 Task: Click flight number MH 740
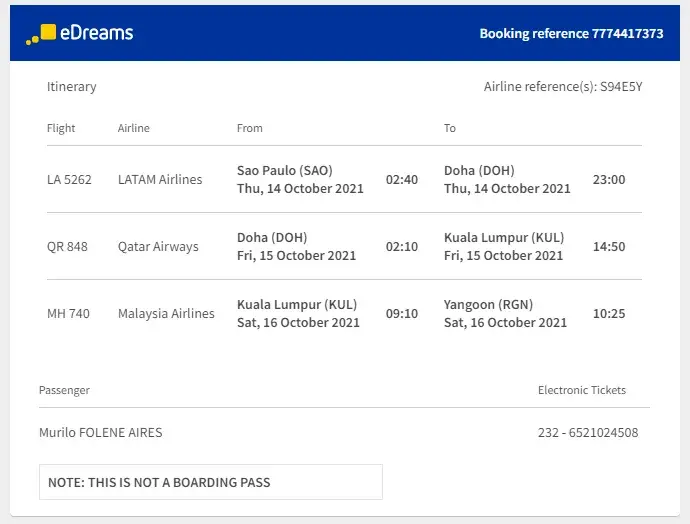coord(68,314)
